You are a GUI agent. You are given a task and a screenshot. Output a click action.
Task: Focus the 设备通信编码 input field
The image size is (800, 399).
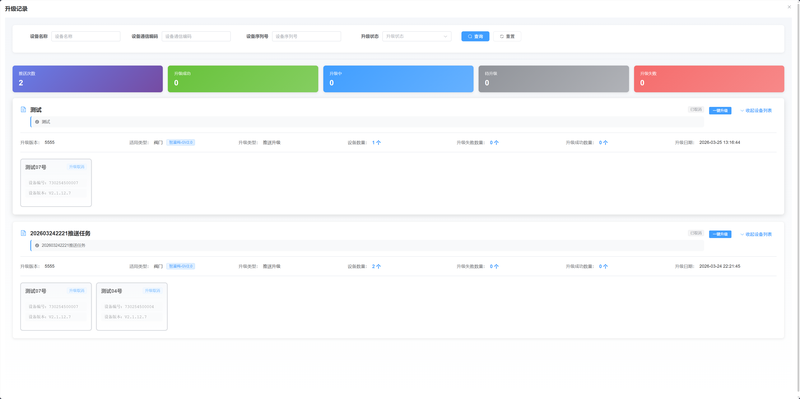pyautogui.click(x=196, y=36)
